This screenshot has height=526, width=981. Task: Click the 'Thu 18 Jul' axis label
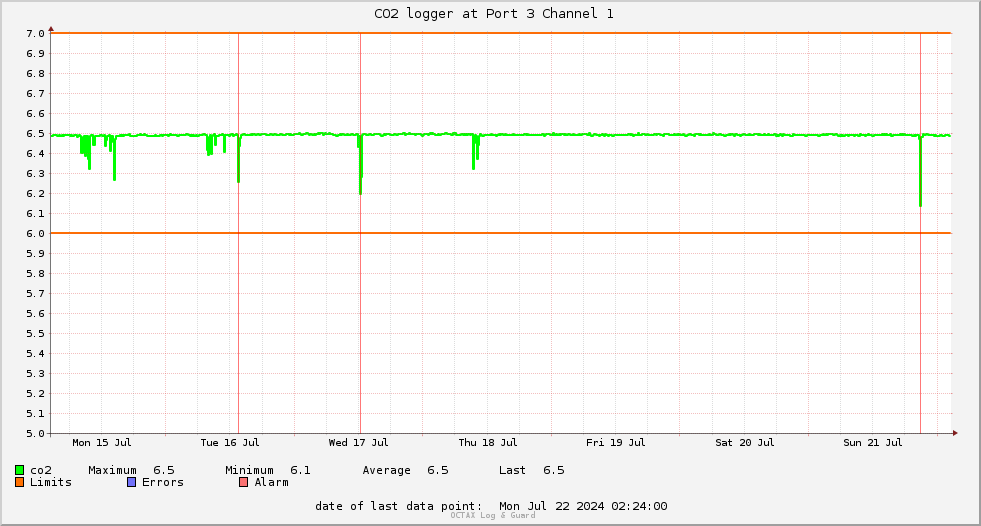click(x=488, y=442)
